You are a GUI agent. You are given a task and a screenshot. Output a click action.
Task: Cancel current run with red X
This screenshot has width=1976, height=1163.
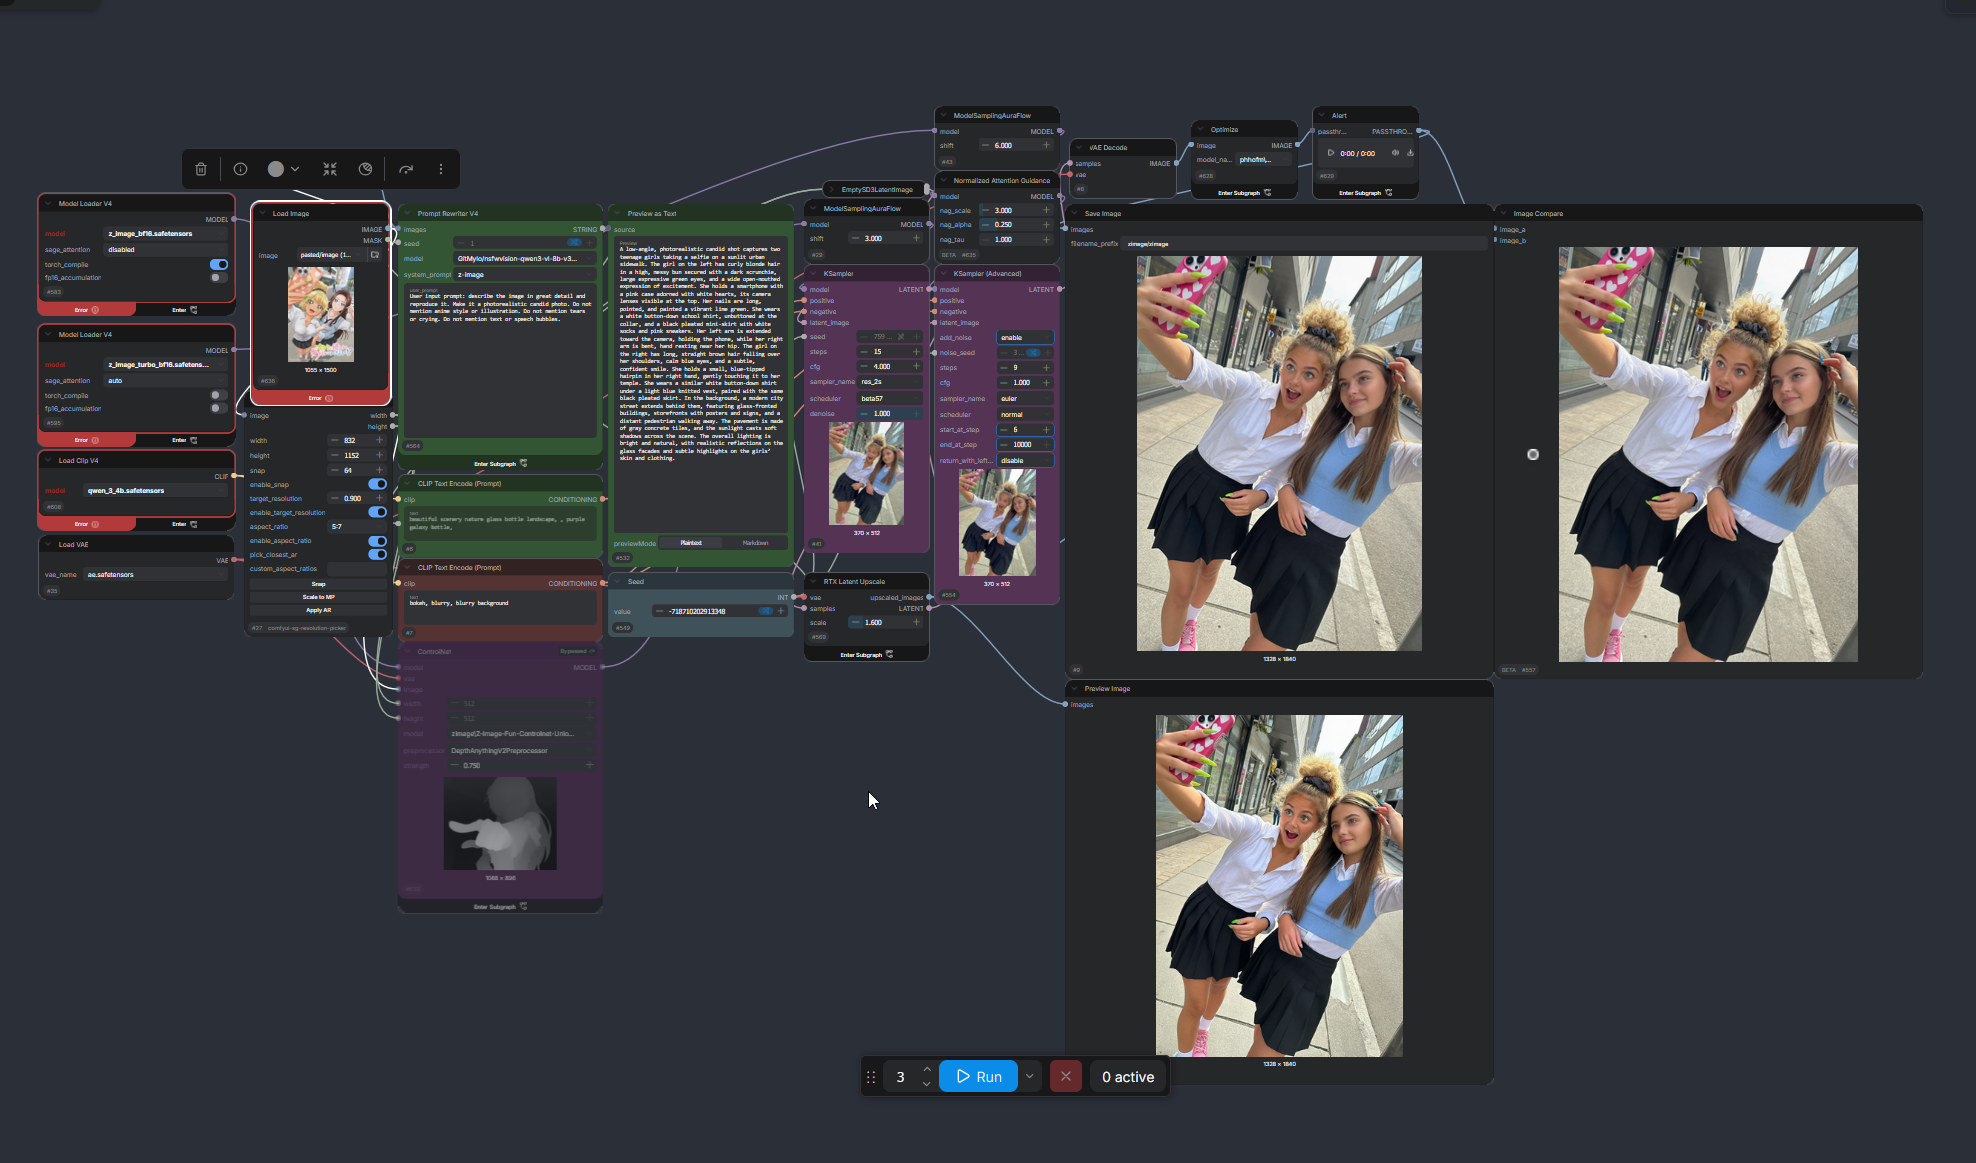click(1065, 1076)
